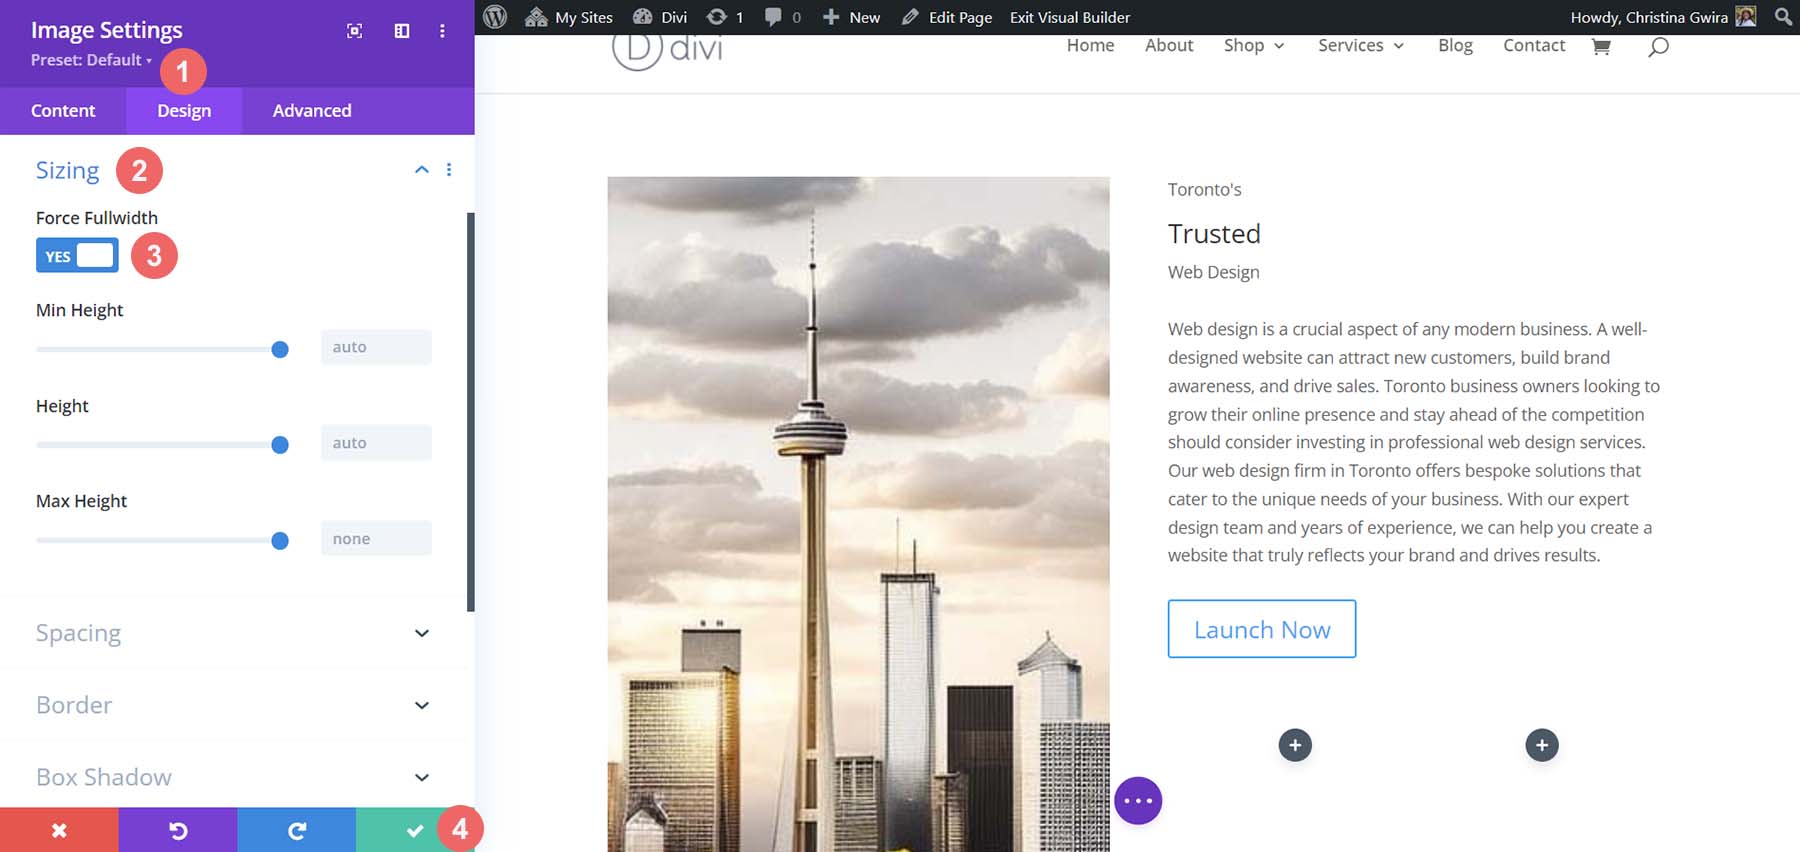Viewport: 1800px width, 852px height.
Task: Switch to the Advanced tab
Action: pyautogui.click(x=312, y=111)
